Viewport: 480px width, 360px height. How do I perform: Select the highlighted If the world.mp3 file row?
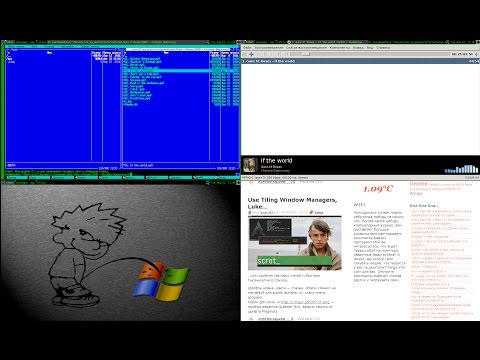point(181,71)
